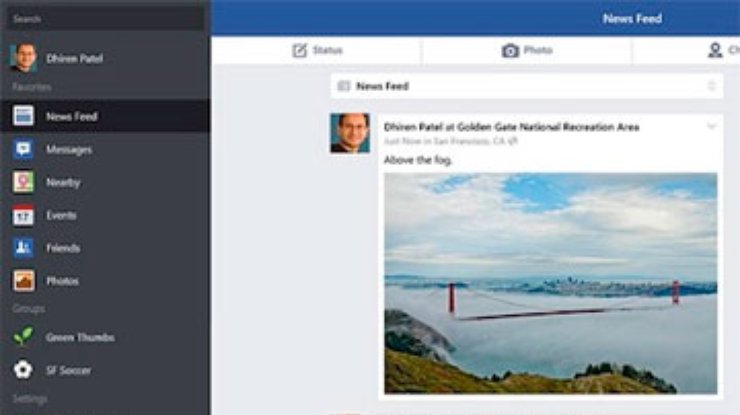Screen dimensions: 740x415
Task: Open the Friends icon
Action: point(23,248)
